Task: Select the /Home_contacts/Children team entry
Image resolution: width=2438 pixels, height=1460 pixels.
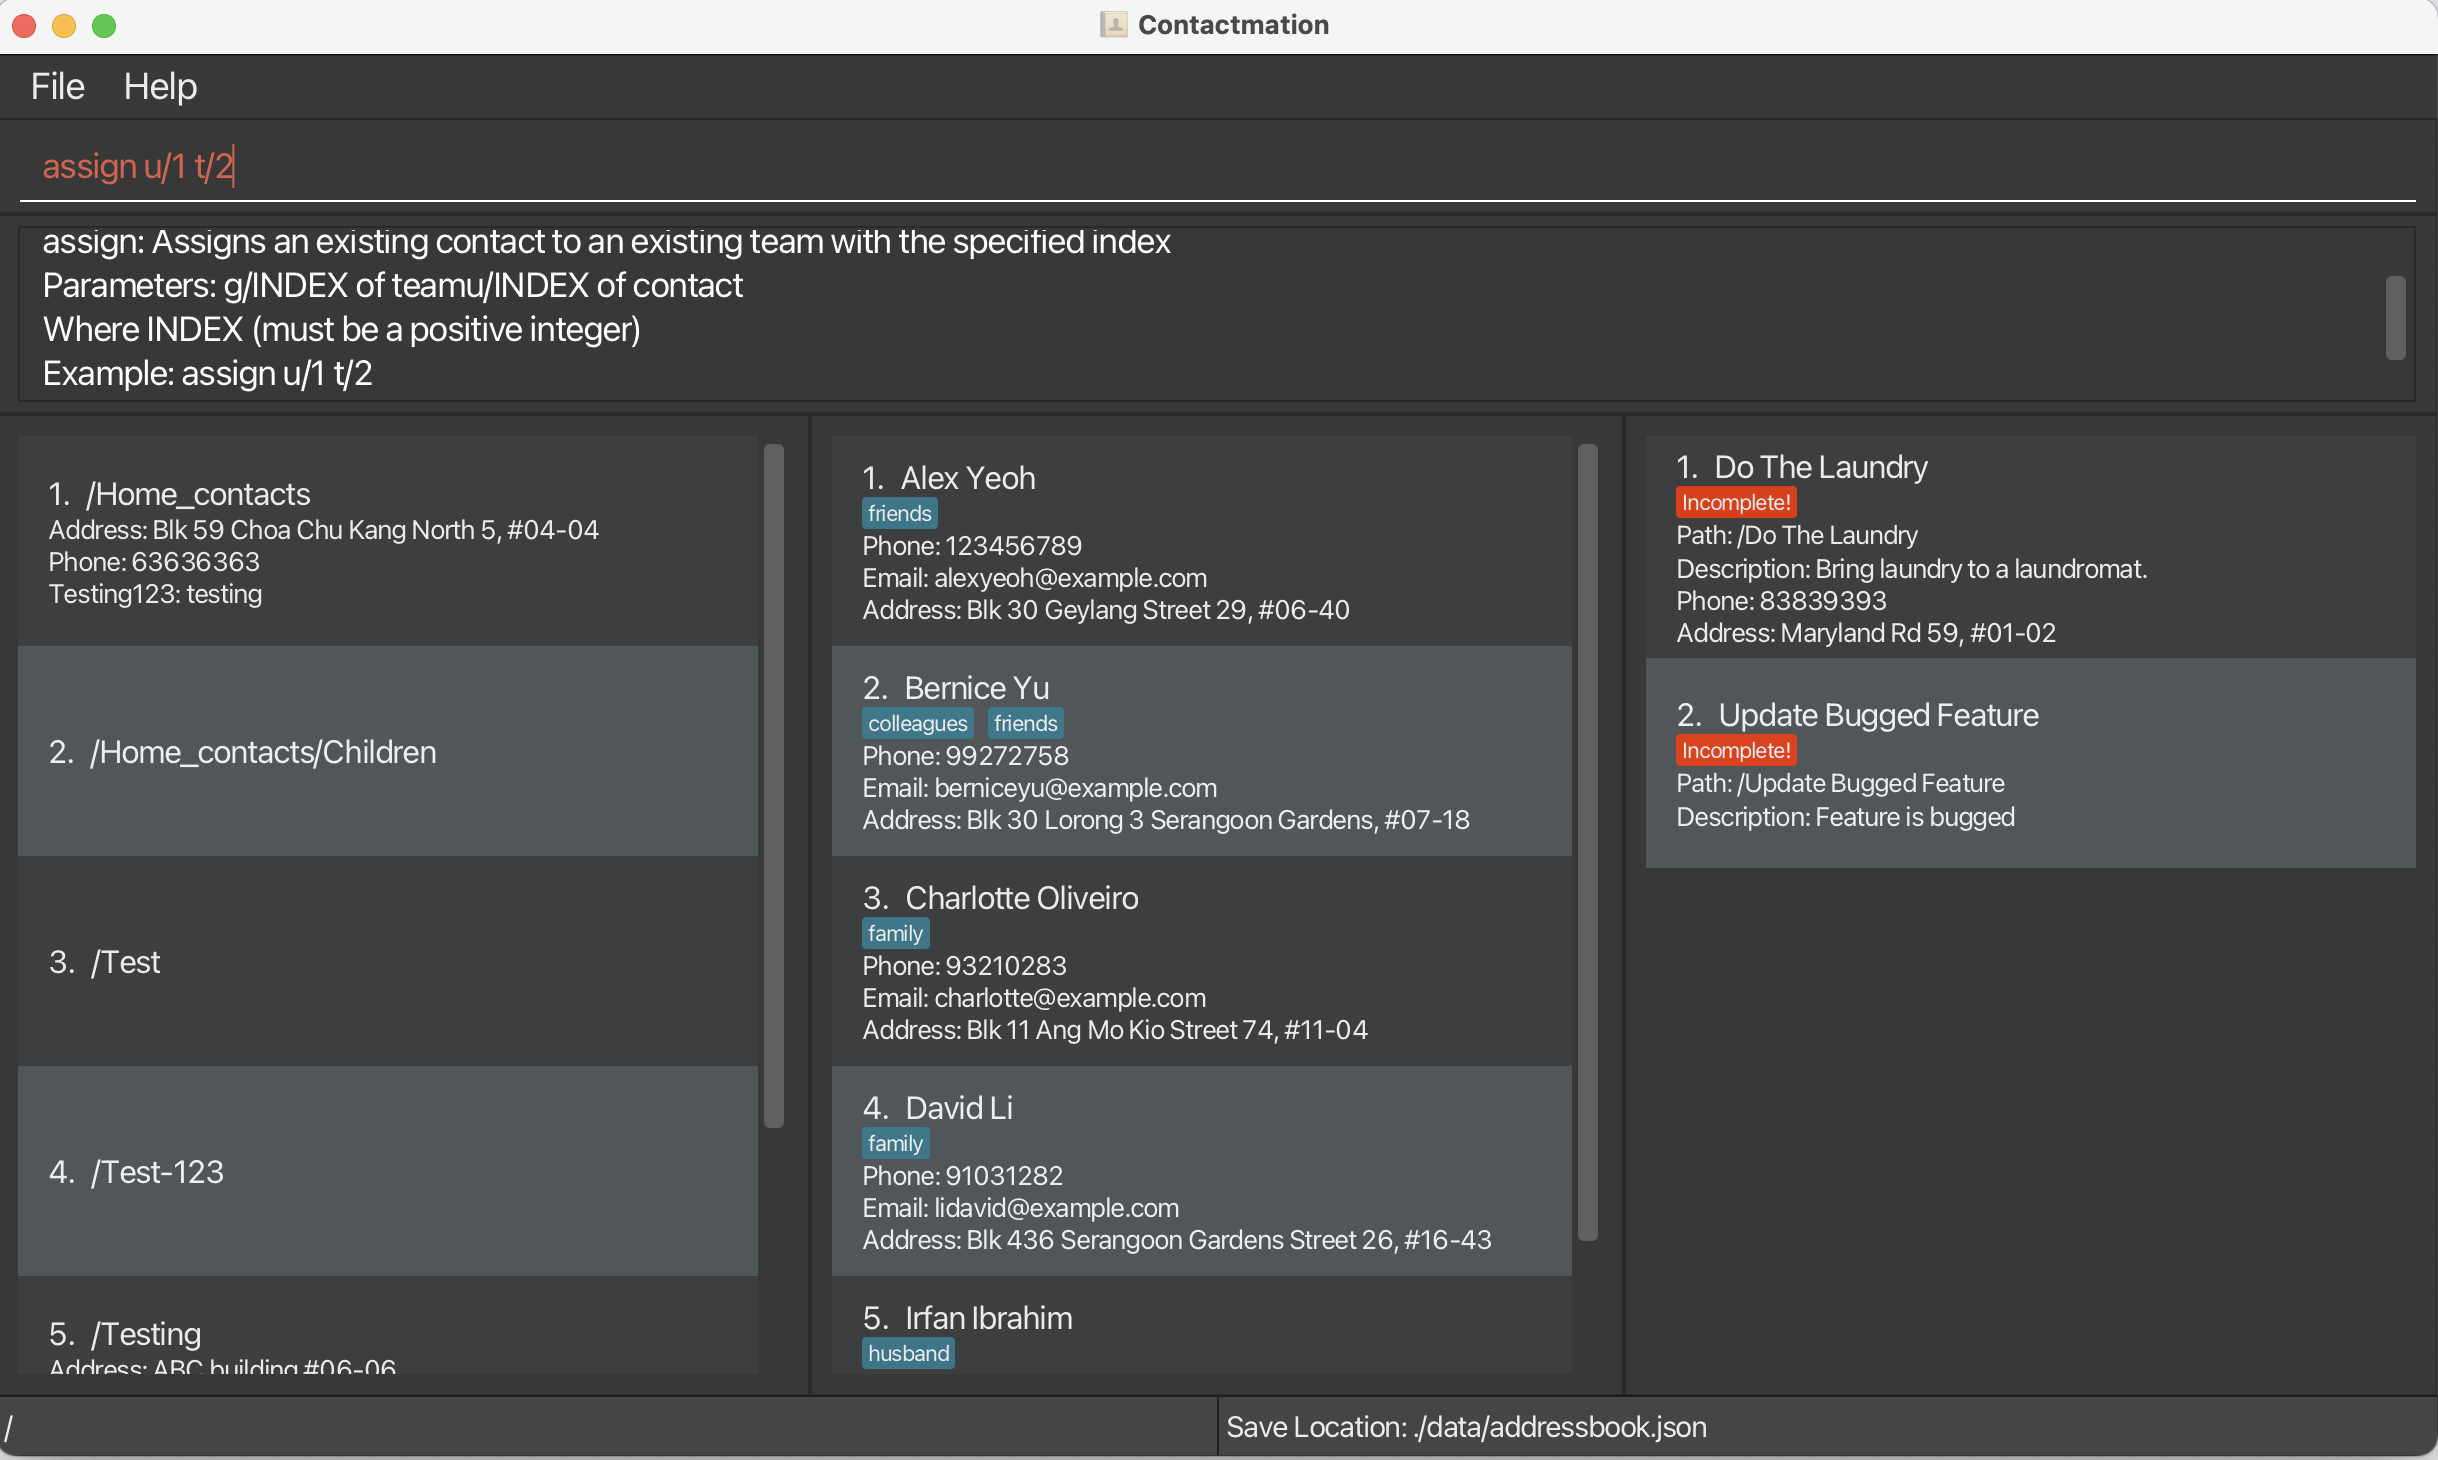Action: point(388,752)
